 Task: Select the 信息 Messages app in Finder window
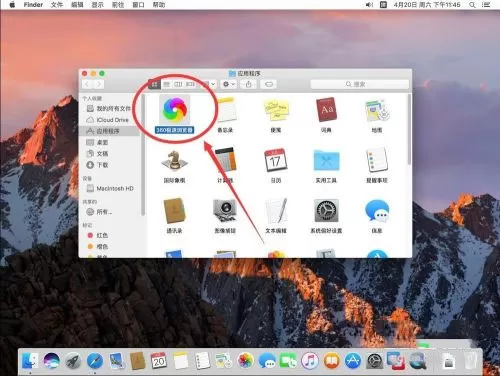tap(377, 211)
